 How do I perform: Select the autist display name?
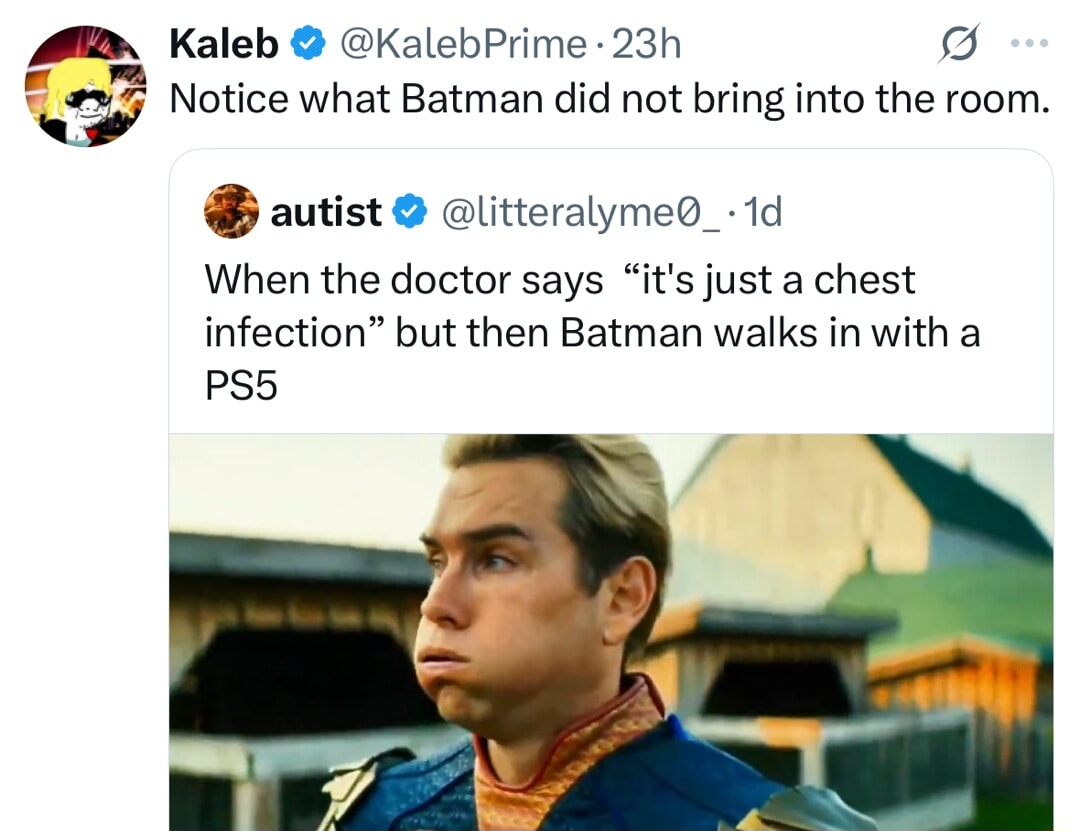coord(326,211)
